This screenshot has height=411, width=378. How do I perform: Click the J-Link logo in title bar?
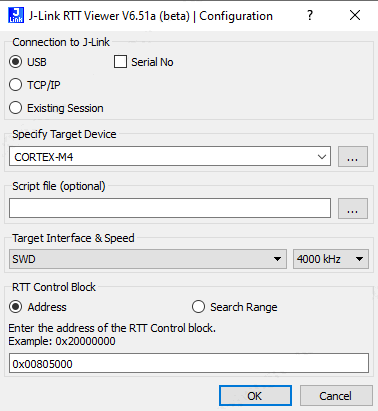click(x=16, y=15)
